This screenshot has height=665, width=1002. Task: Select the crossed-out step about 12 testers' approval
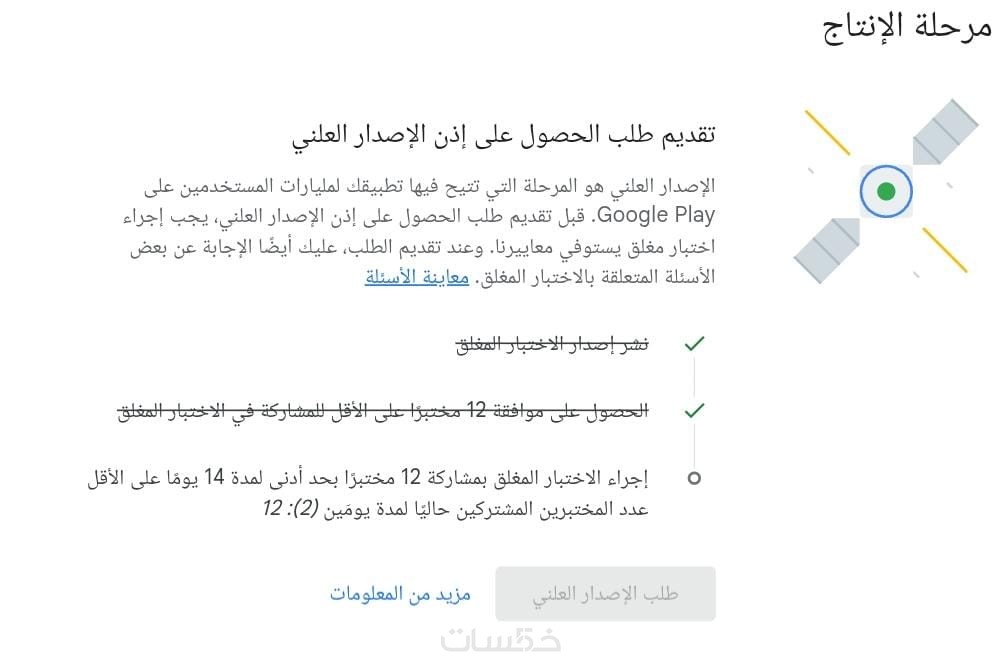[x=383, y=411]
